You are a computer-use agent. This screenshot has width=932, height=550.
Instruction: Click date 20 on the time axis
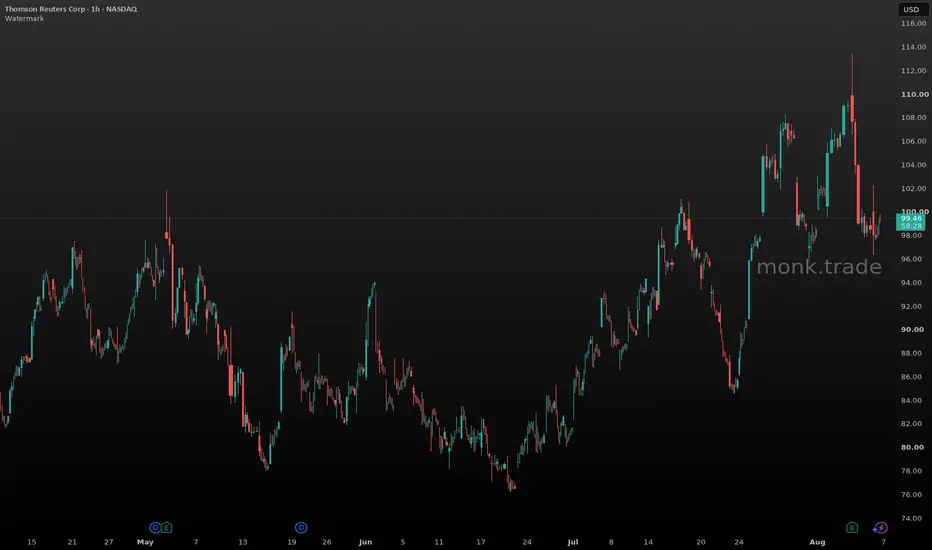(x=701, y=542)
